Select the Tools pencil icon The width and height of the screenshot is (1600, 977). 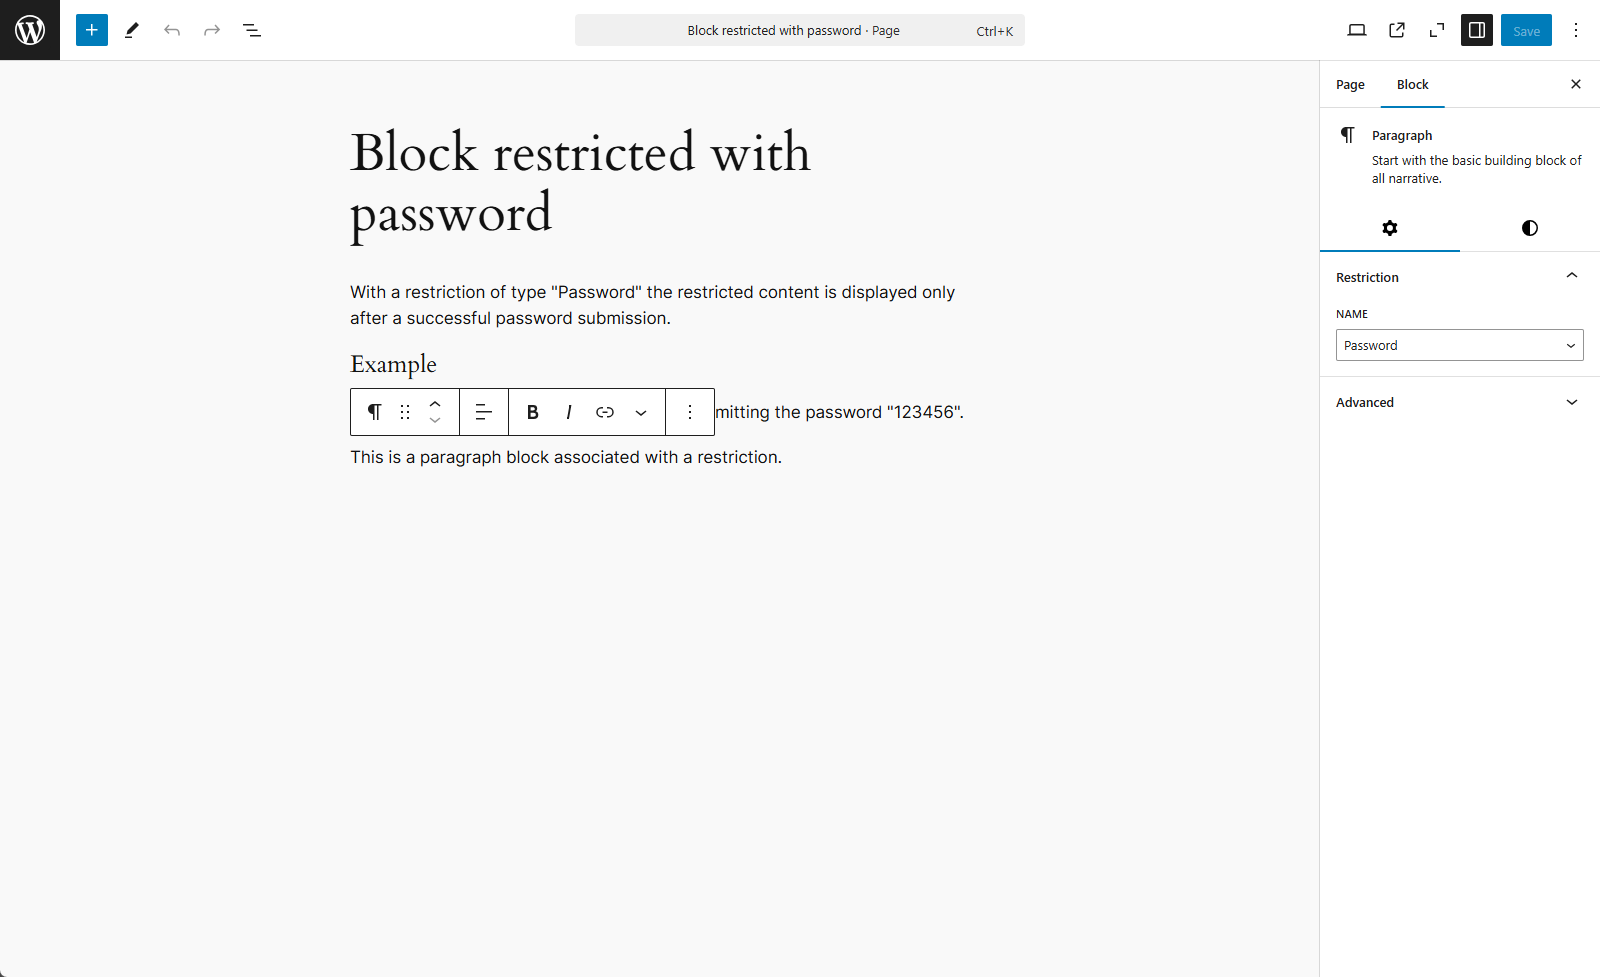(x=132, y=30)
